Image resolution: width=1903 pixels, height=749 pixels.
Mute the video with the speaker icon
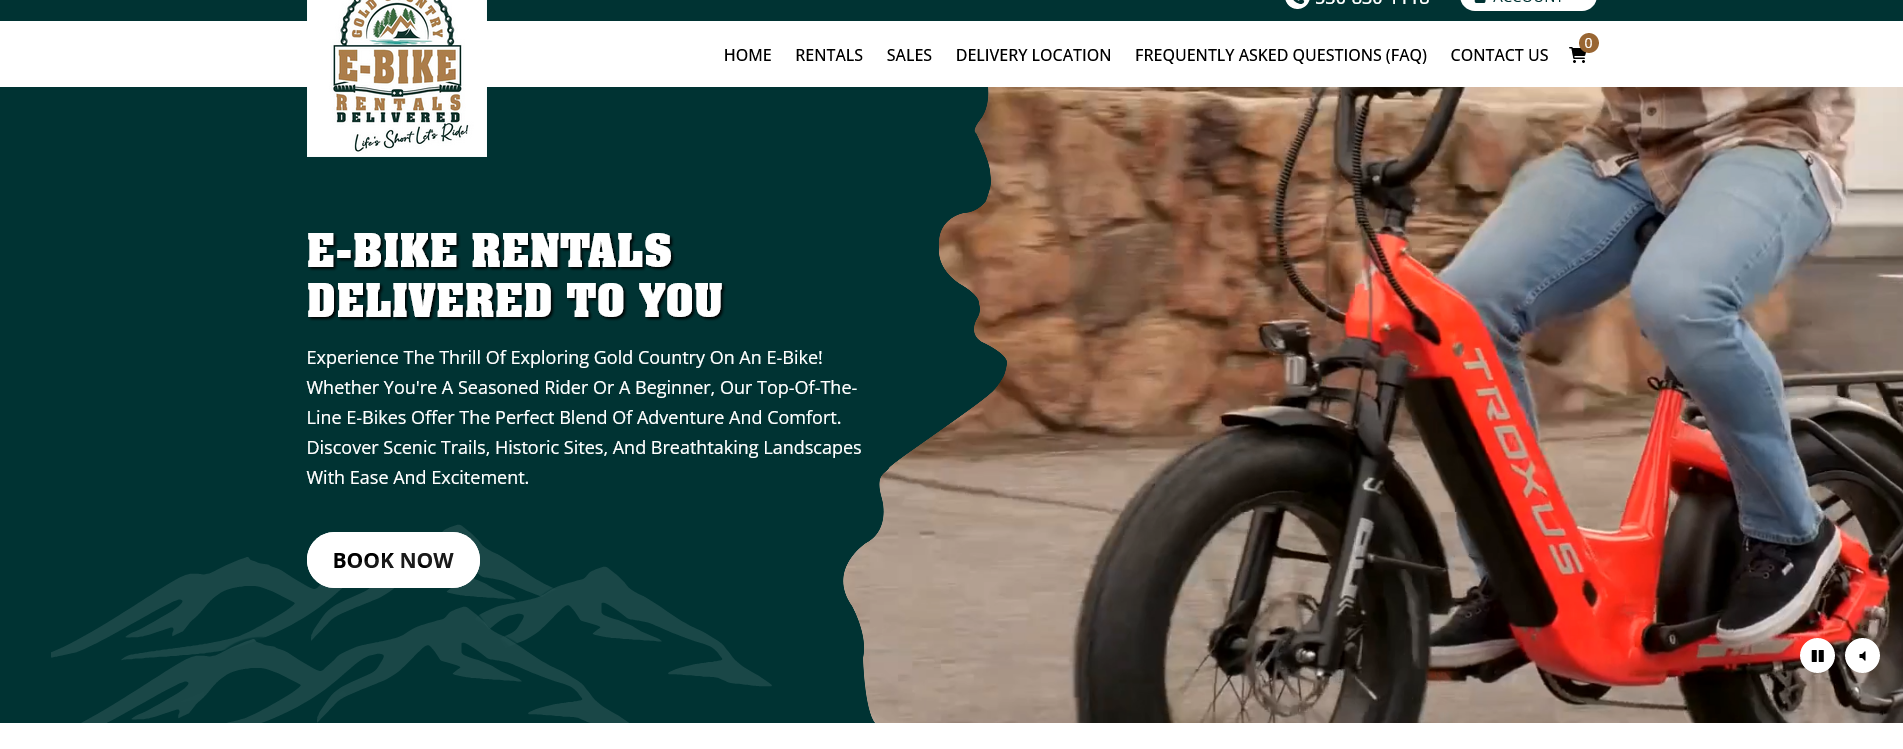[x=1862, y=656]
